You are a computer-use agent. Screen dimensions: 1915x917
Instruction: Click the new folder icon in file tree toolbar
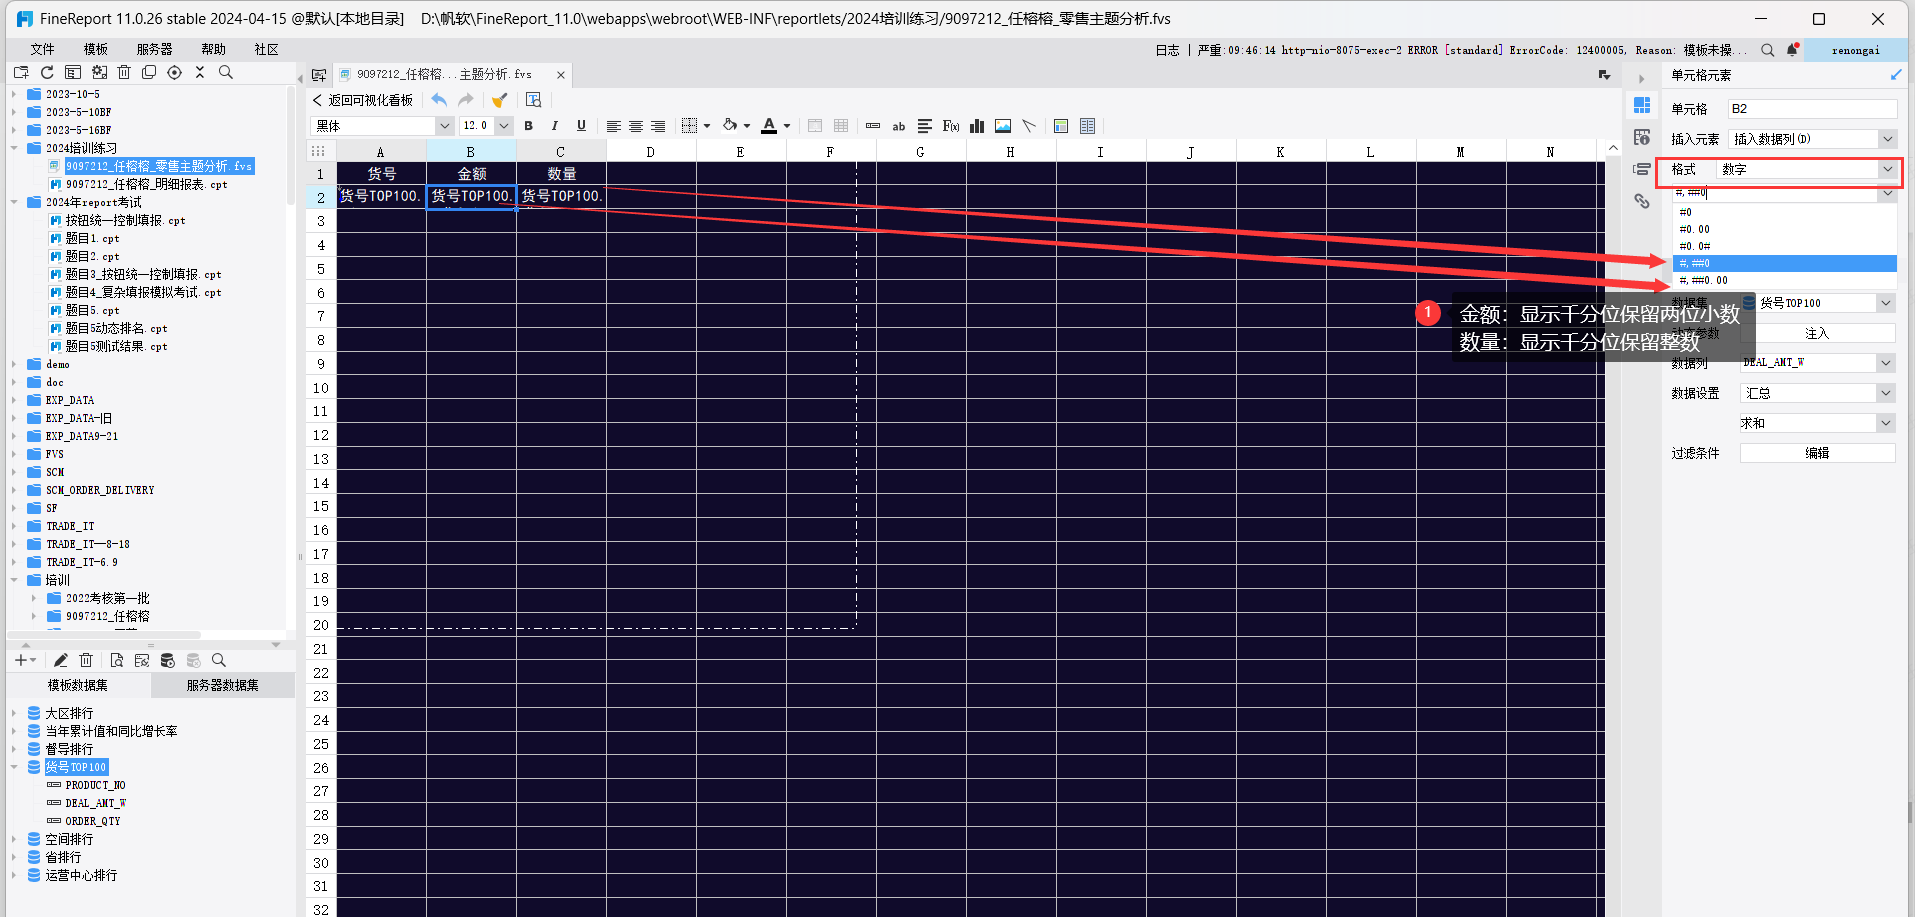[21, 72]
